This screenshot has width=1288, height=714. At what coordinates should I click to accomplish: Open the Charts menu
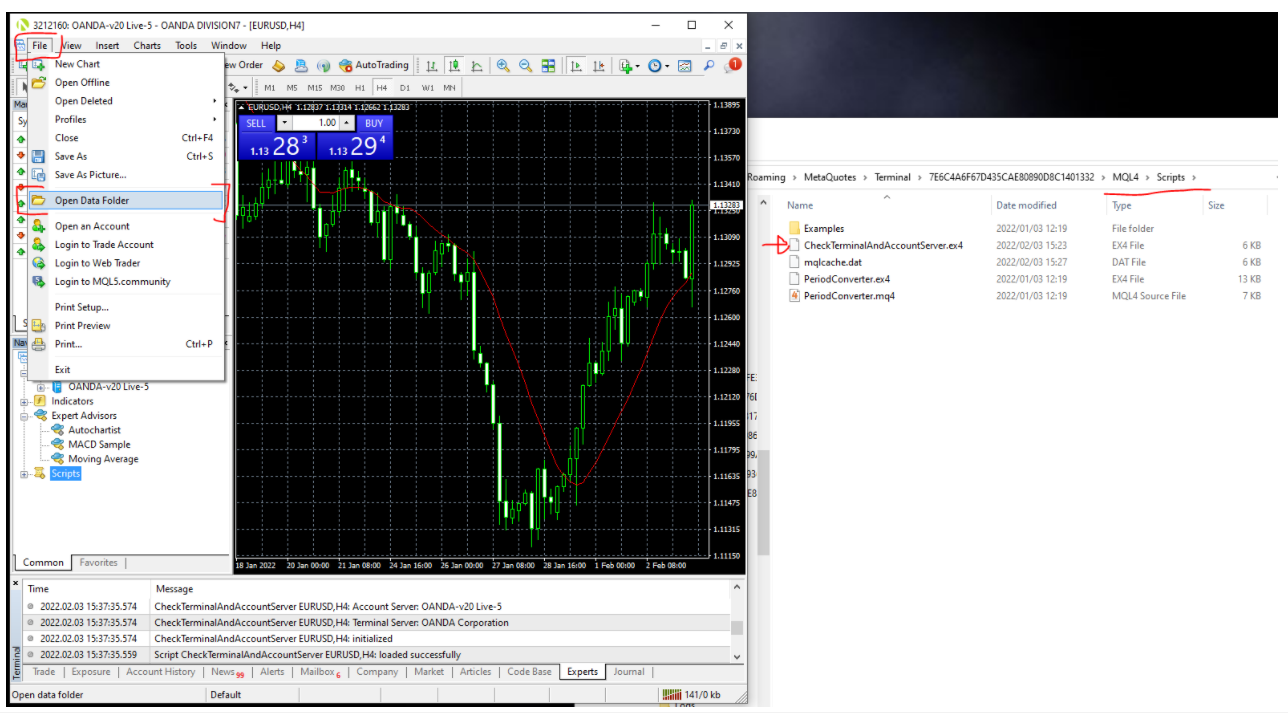coord(147,45)
